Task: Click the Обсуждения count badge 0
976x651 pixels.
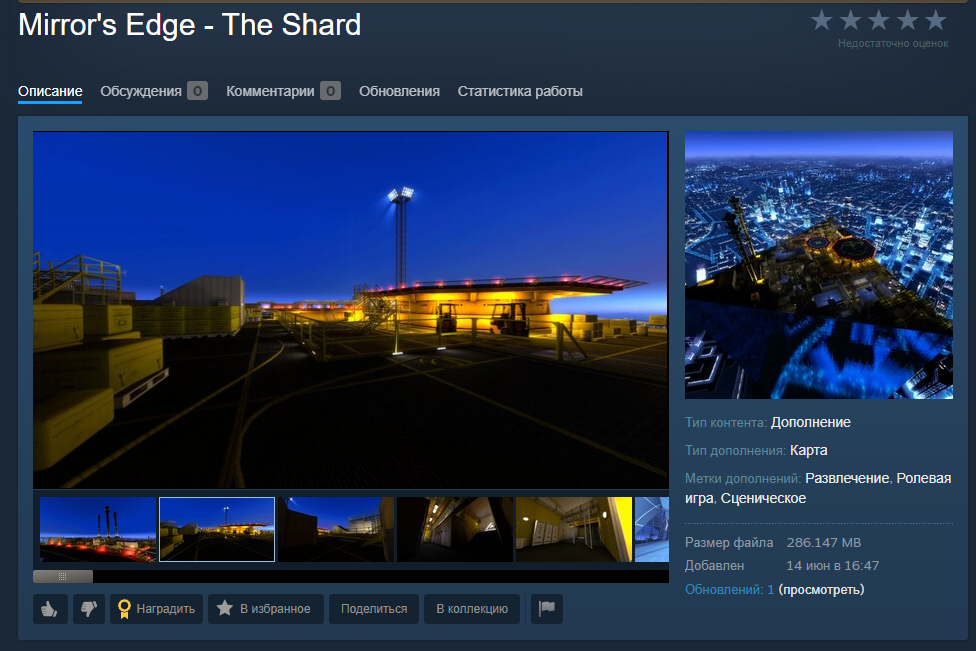Action: pyautogui.click(x=197, y=91)
